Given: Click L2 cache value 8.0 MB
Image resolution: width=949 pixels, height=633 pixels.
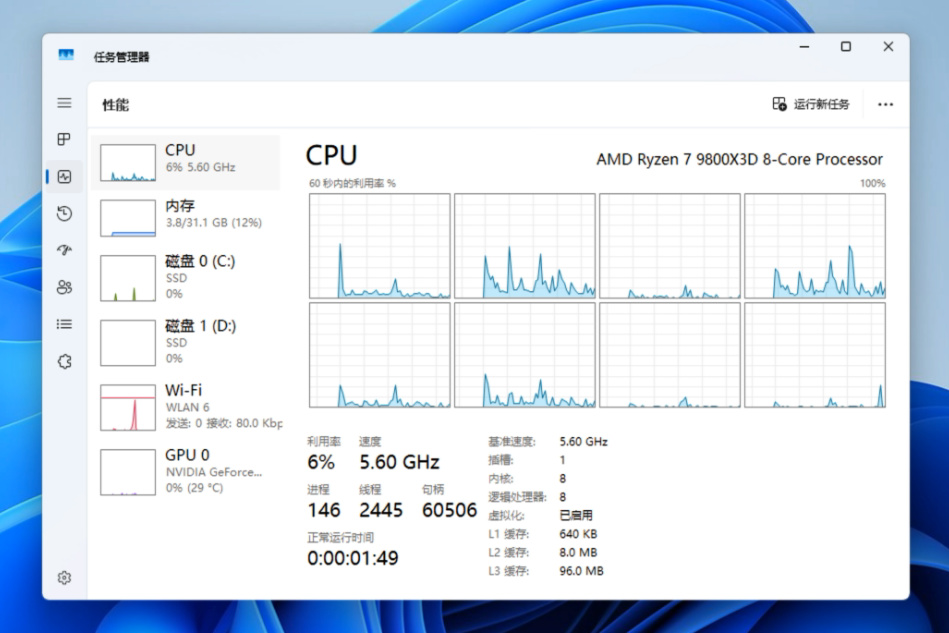Looking at the screenshot, I should point(578,553).
